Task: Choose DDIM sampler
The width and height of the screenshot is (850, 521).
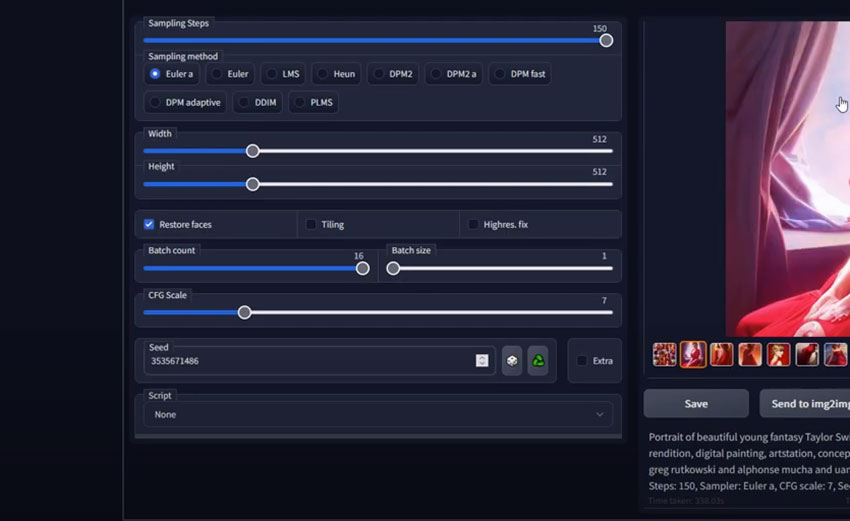Action: (x=257, y=102)
